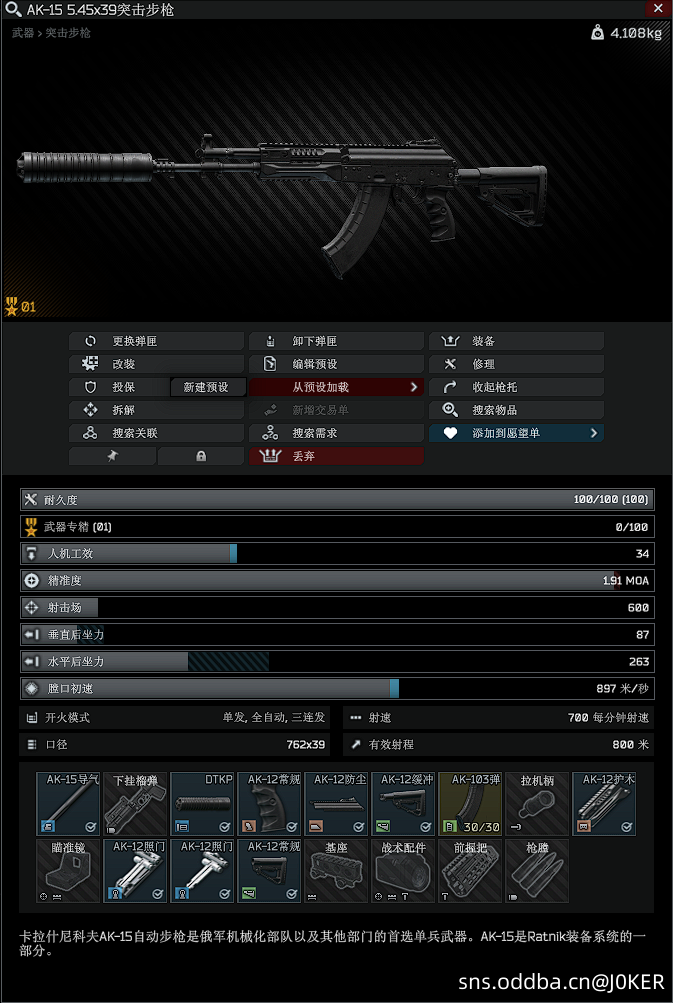
Task: Click the AK-103 magazine slot showing 30/30
Action: pyautogui.click(x=470, y=804)
